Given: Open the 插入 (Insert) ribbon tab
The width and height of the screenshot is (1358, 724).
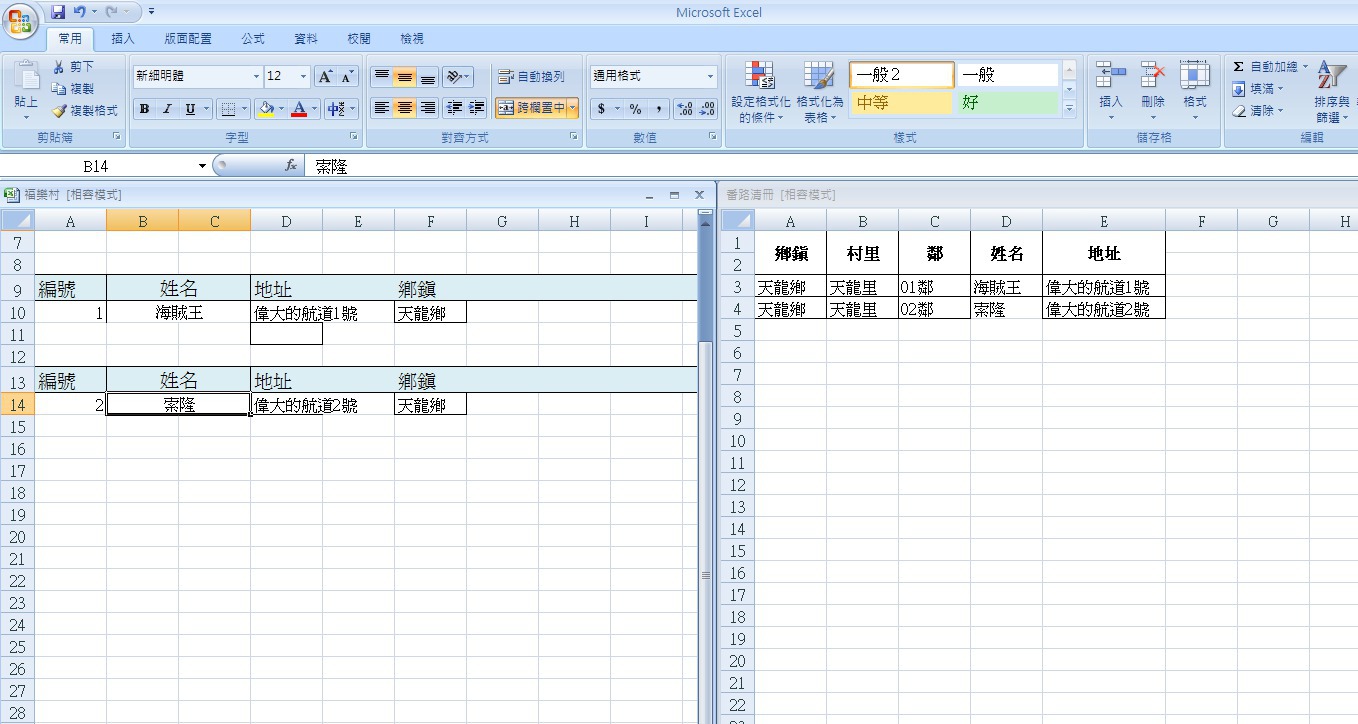Looking at the screenshot, I should (x=123, y=39).
